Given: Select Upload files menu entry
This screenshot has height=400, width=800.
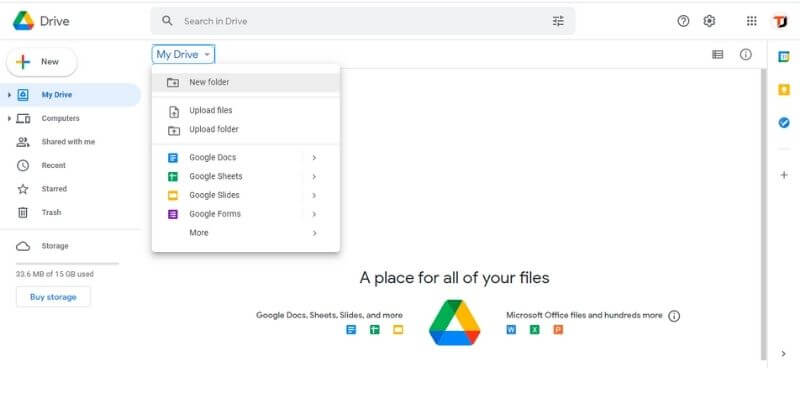Looking at the screenshot, I should 210,110.
